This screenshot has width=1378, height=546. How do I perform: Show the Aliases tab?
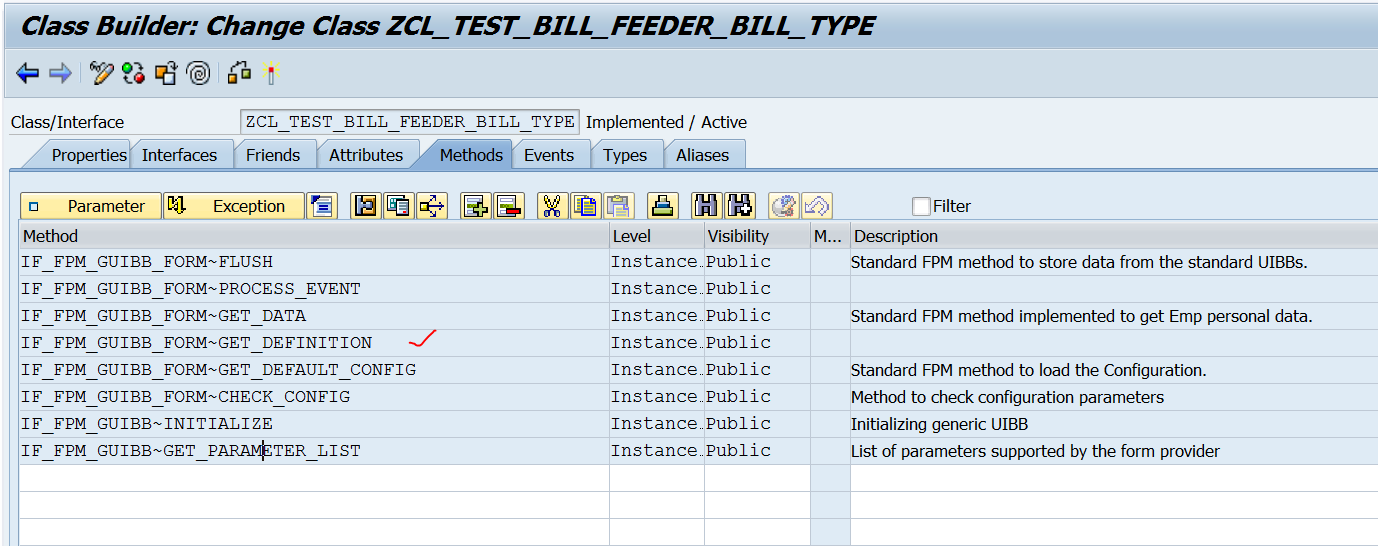click(x=703, y=155)
